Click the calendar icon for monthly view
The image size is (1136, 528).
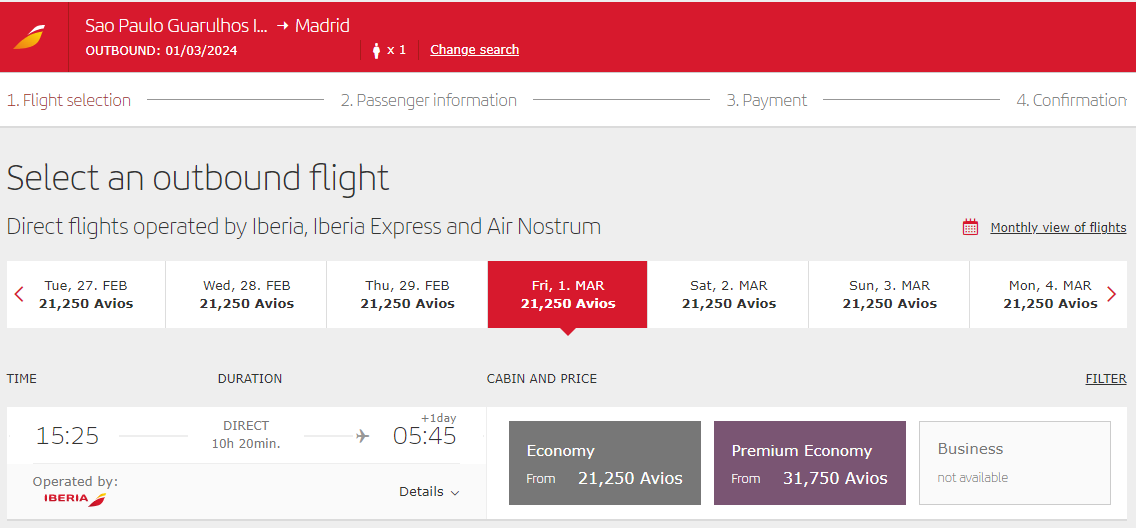coord(970,227)
